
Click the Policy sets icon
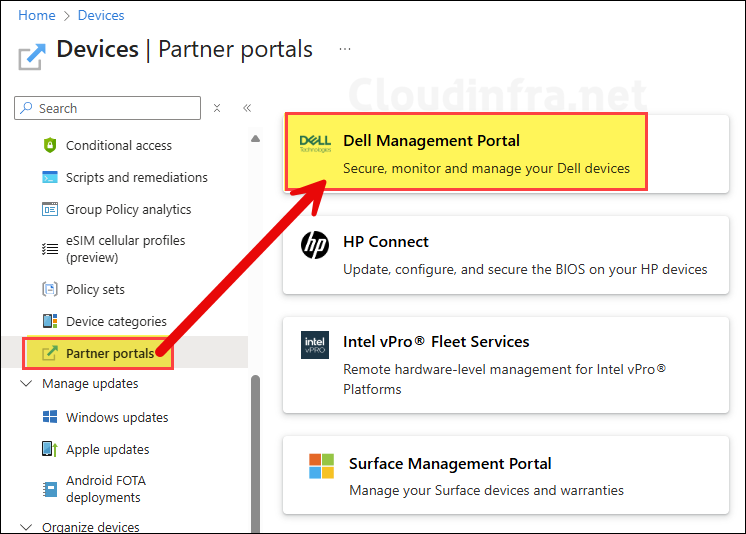(x=49, y=289)
